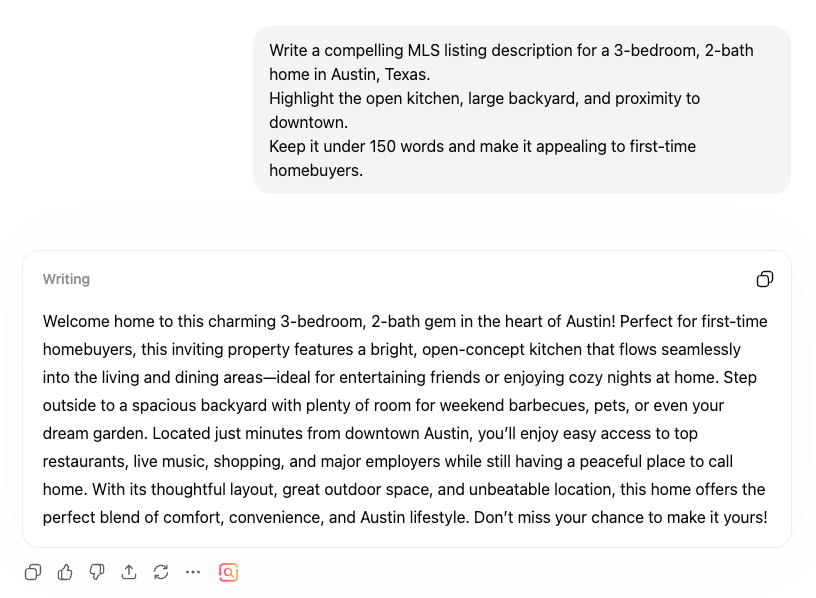Click the "restaurants, live music, shopping" line
Image resolution: width=816 pixels, height=598 pixels.
pos(160,462)
